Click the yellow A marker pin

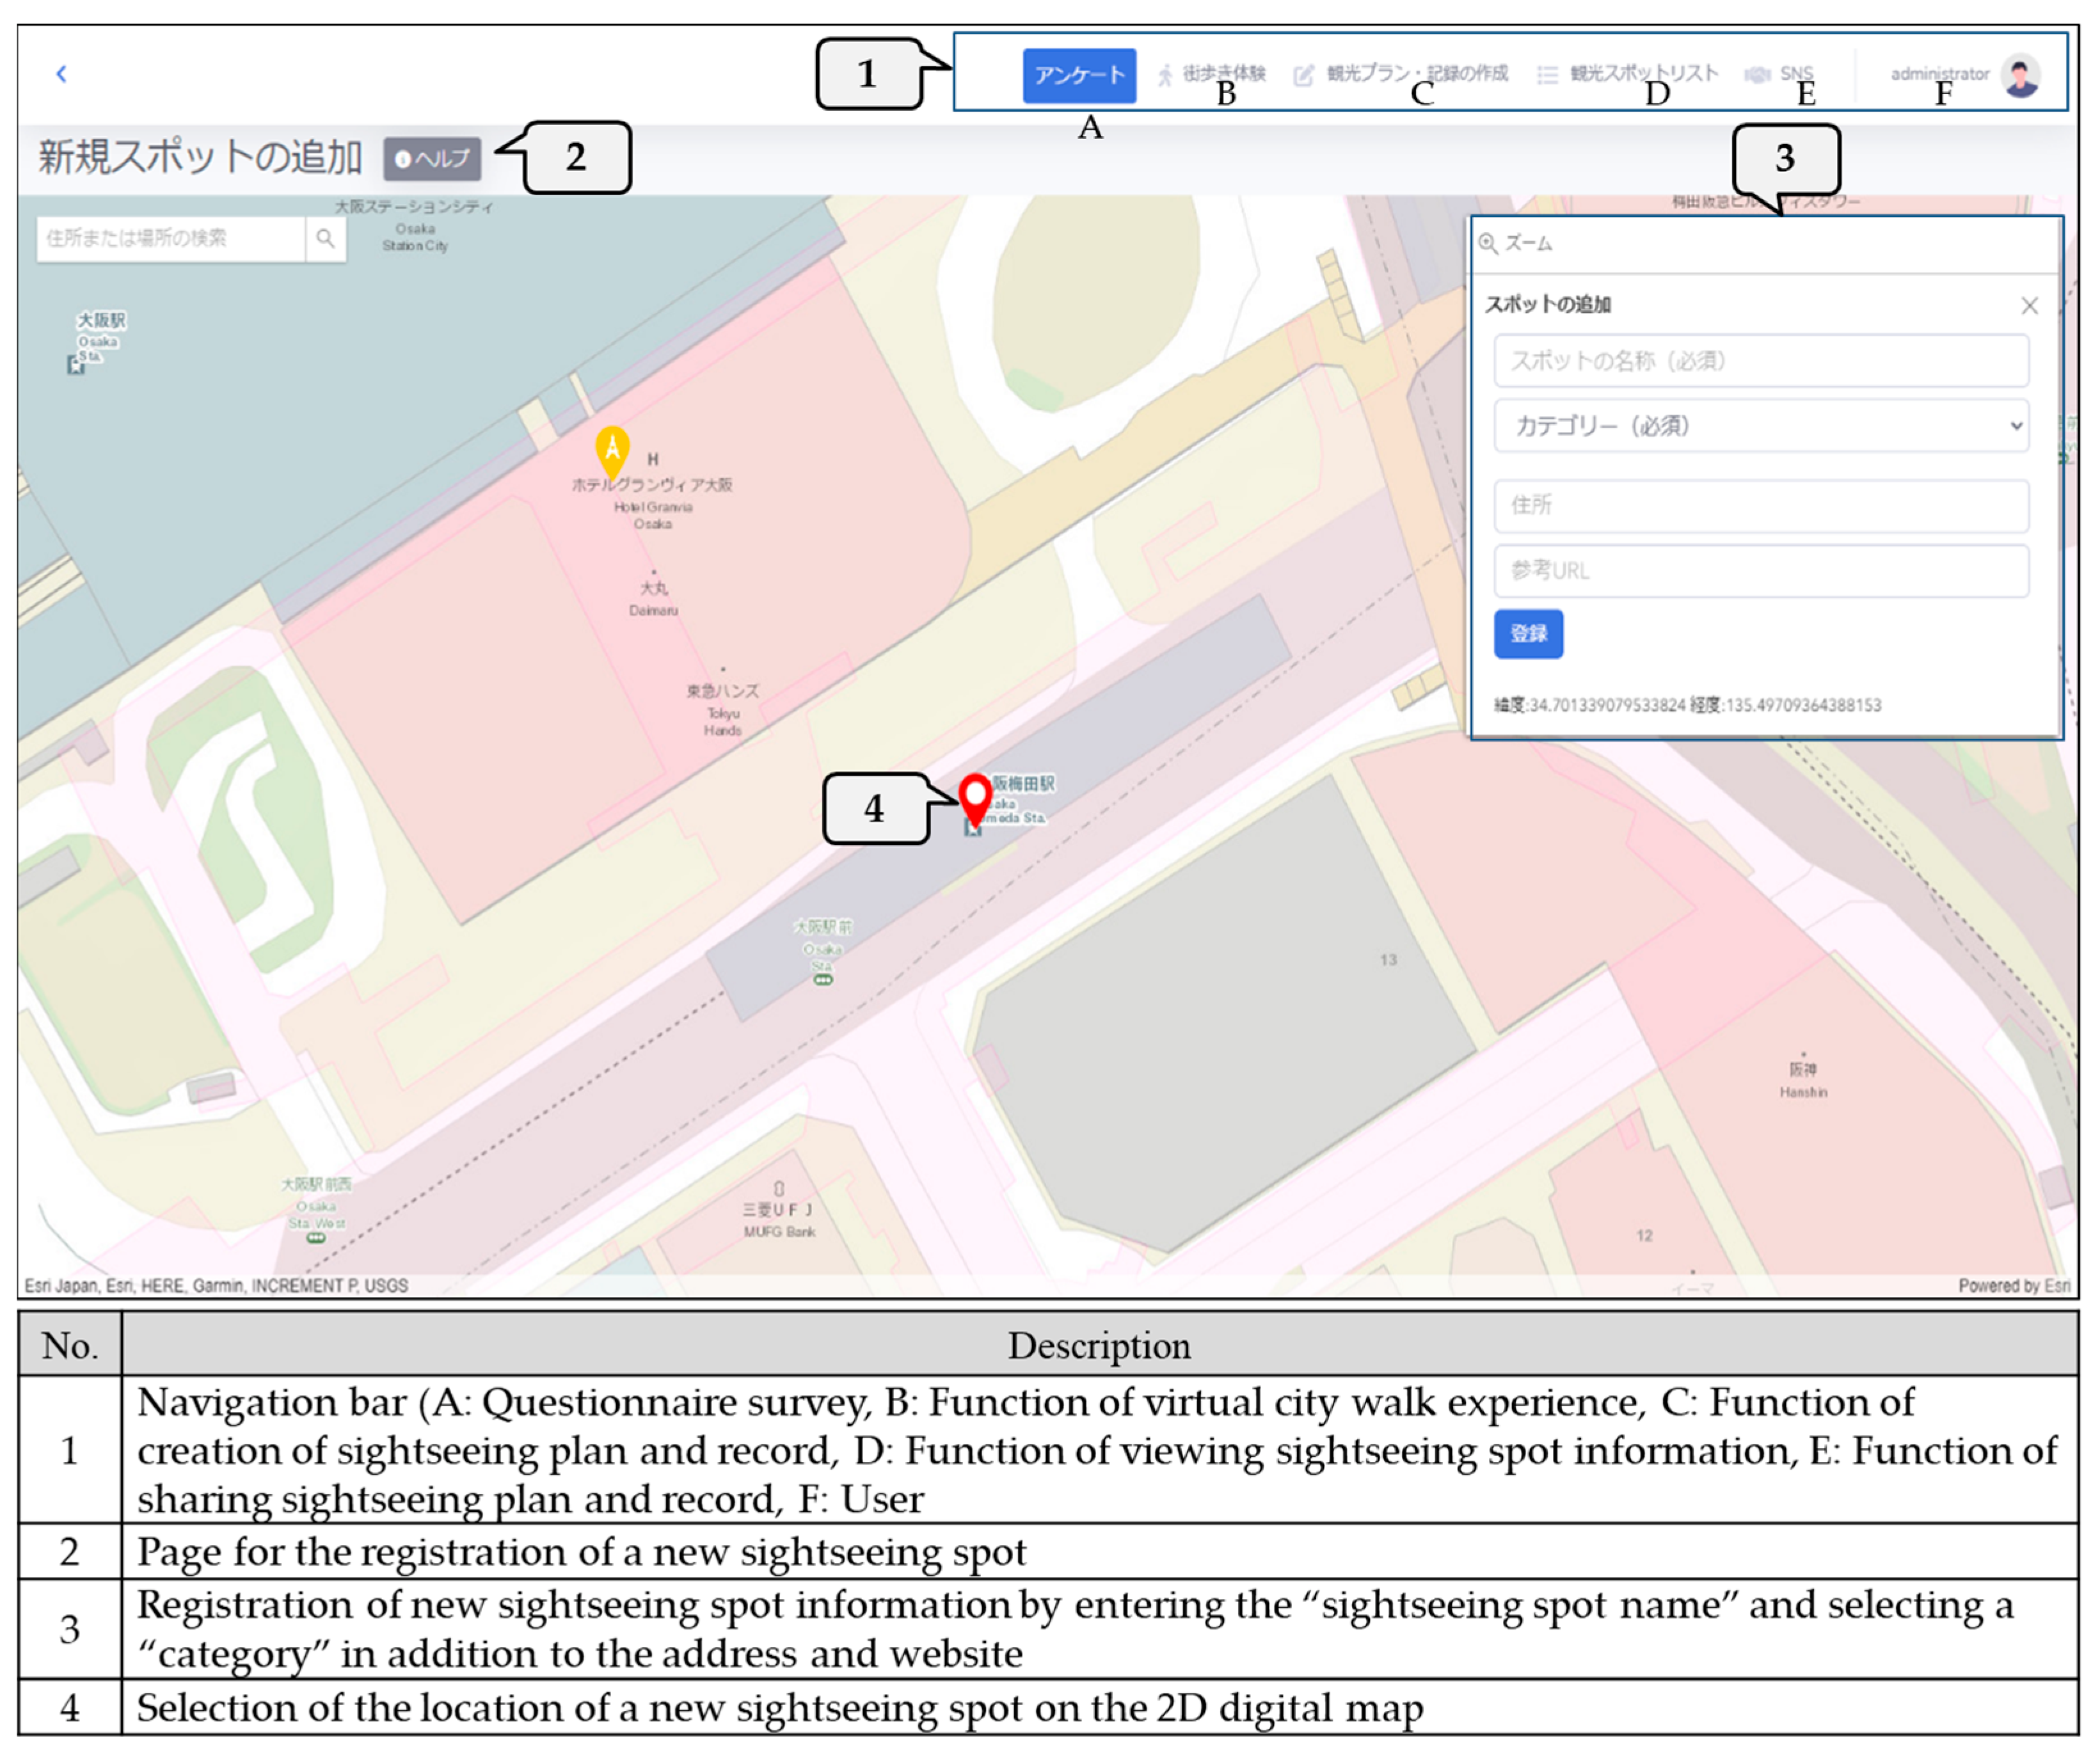pos(612,447)
